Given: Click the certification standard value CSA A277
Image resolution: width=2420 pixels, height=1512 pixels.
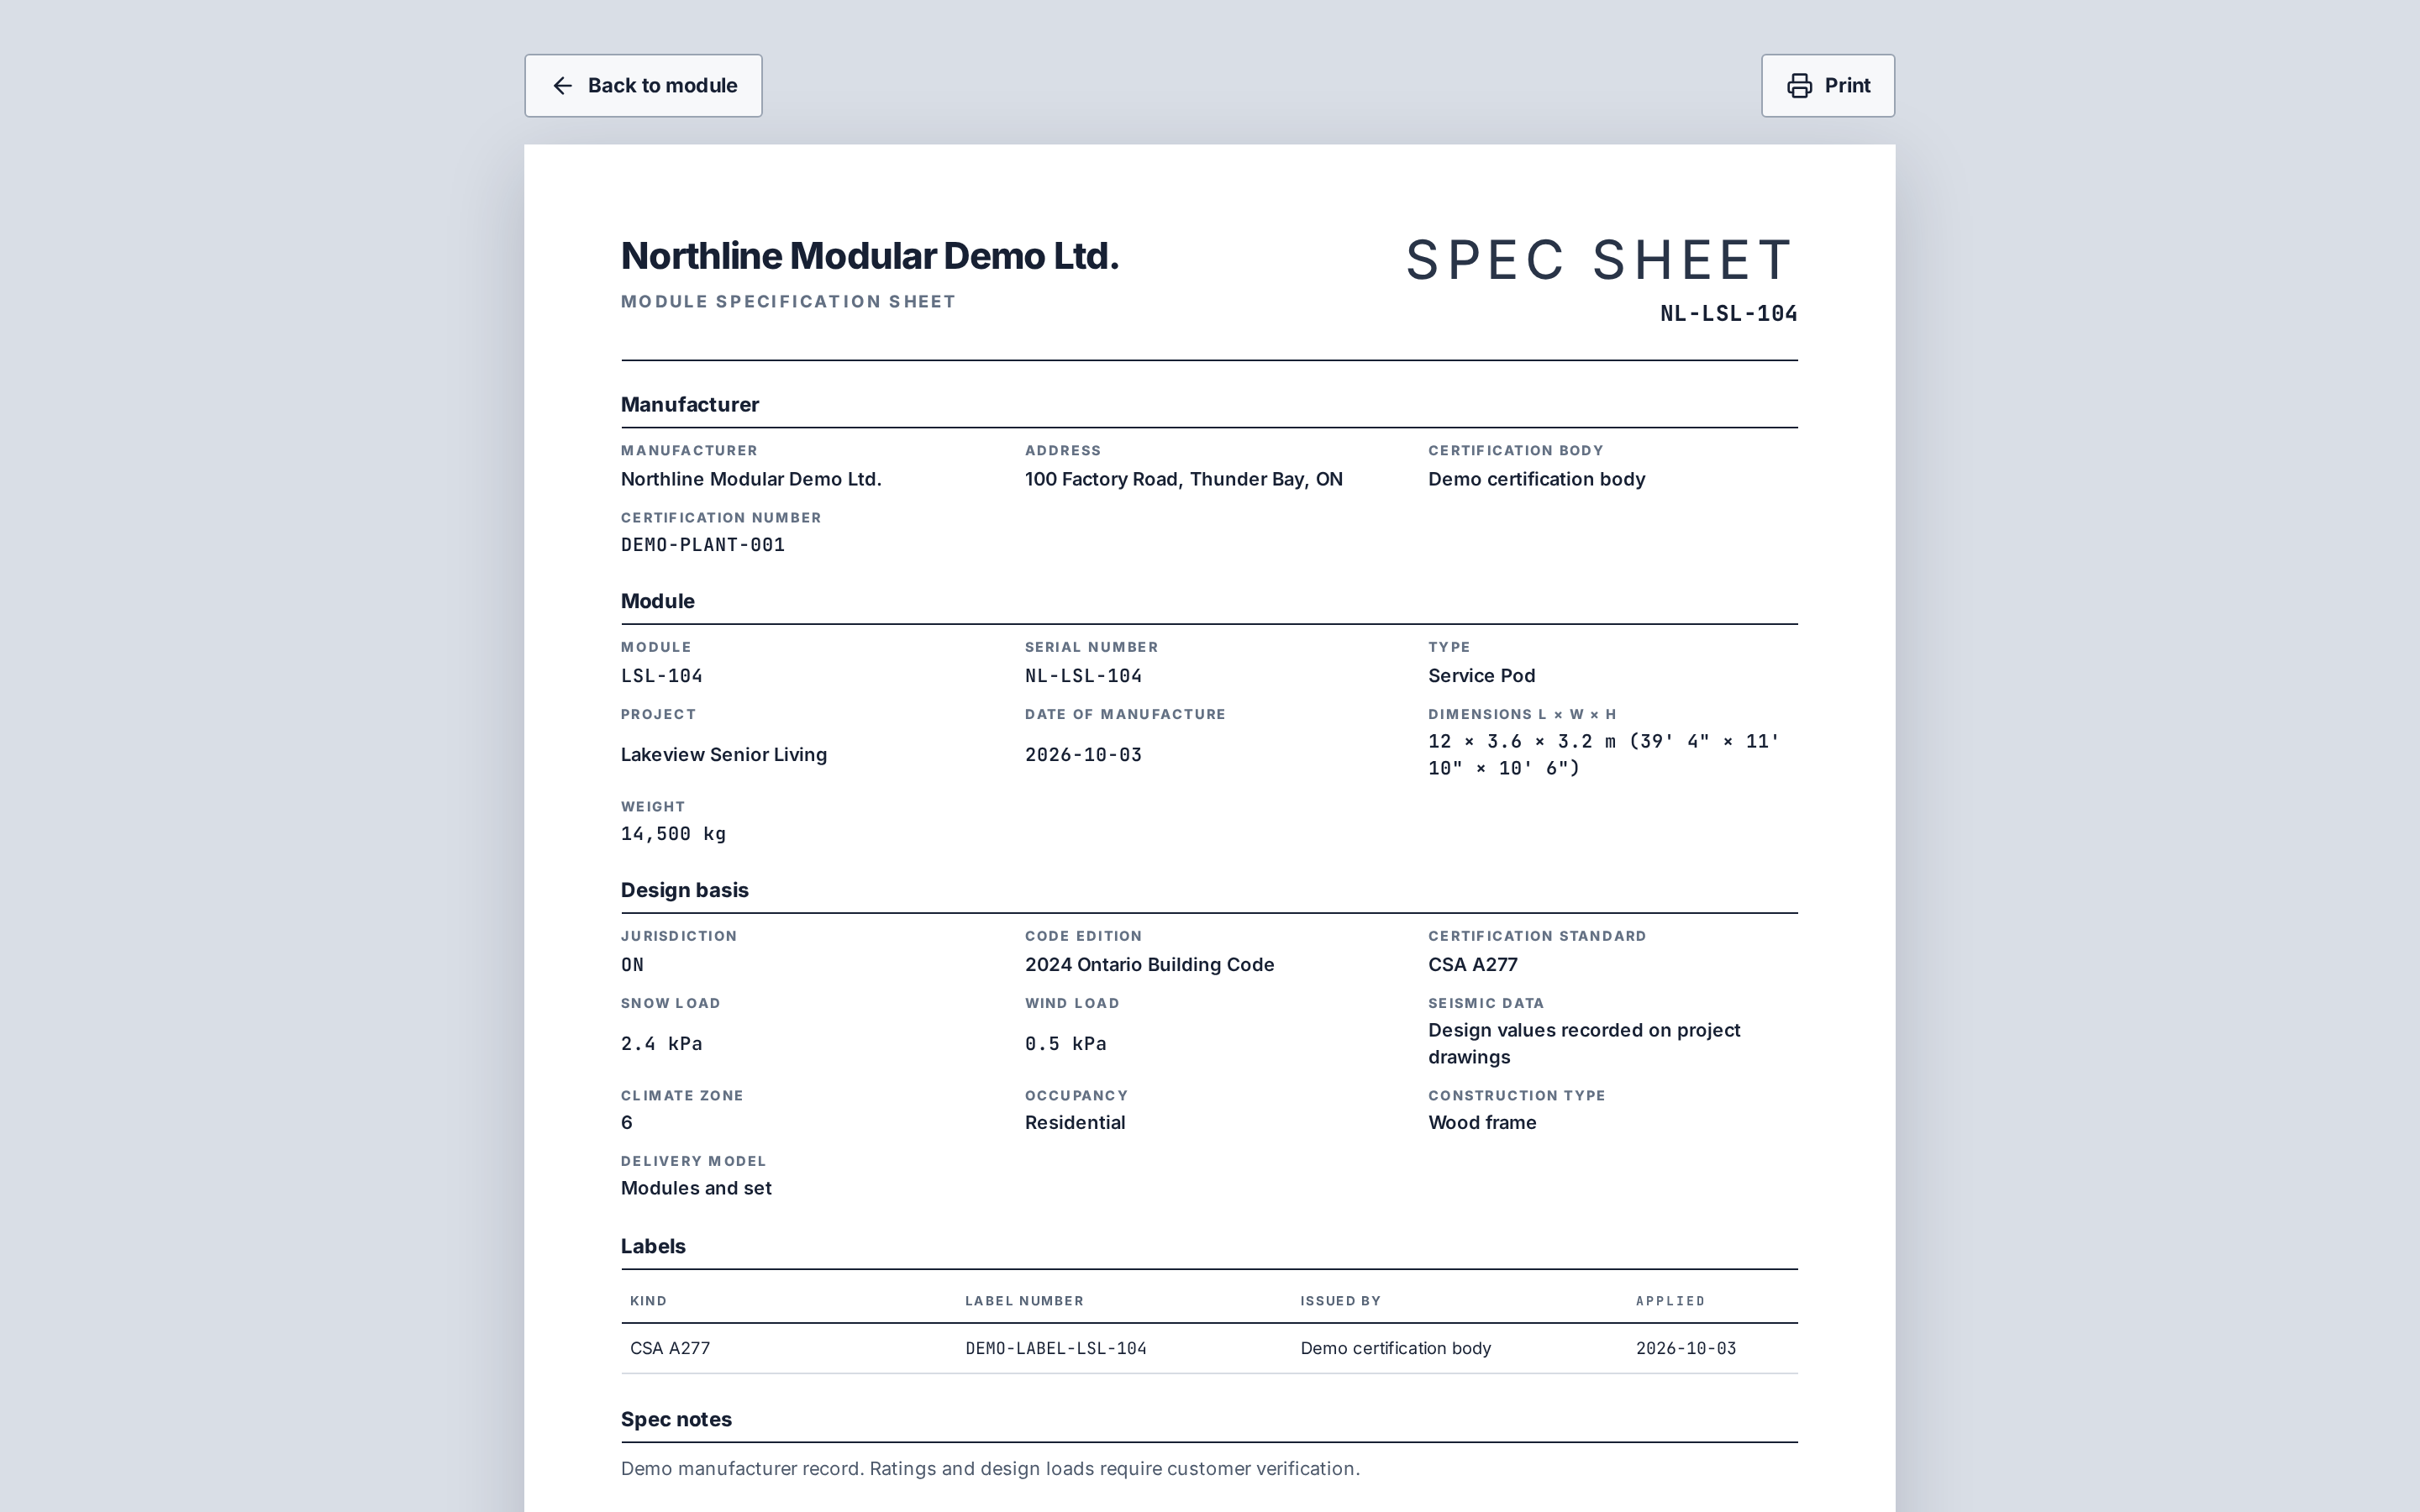Looking at the screenshot, I should click(x=1472, y=965).
